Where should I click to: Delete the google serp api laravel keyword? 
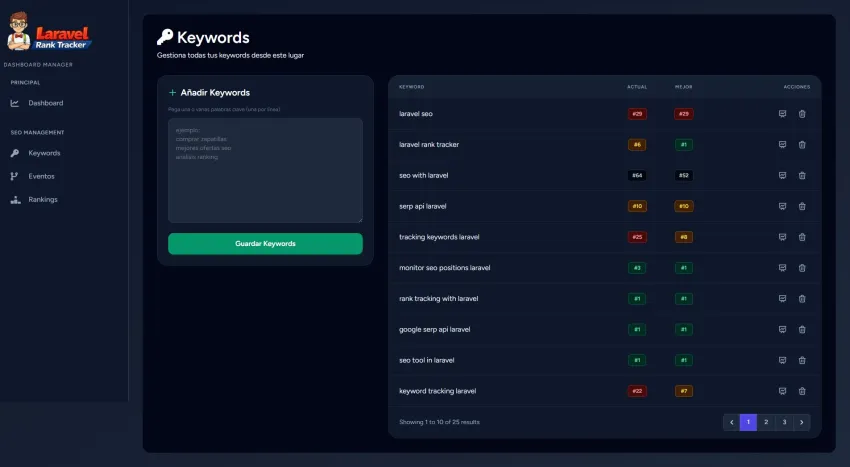coord(802,329)
